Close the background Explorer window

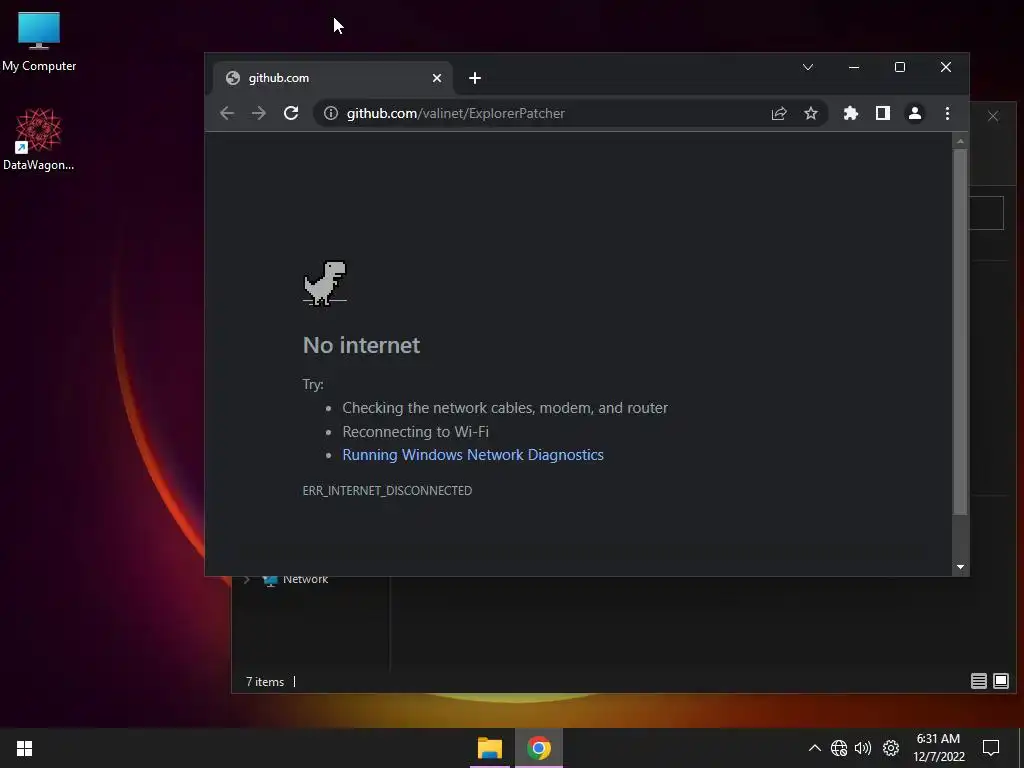coord(993,116)
